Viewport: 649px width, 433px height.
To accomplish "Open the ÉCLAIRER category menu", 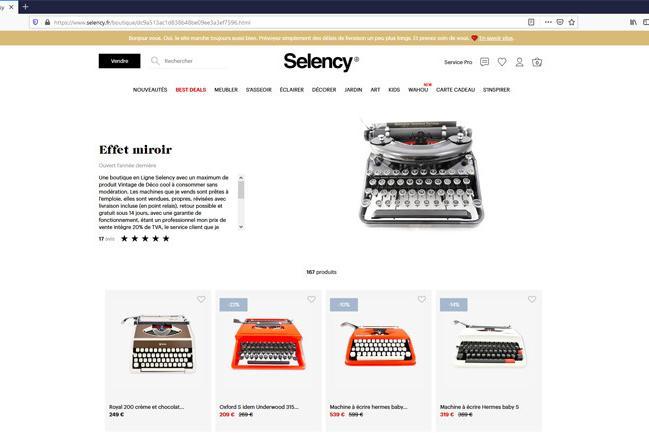I will point(292,90).
